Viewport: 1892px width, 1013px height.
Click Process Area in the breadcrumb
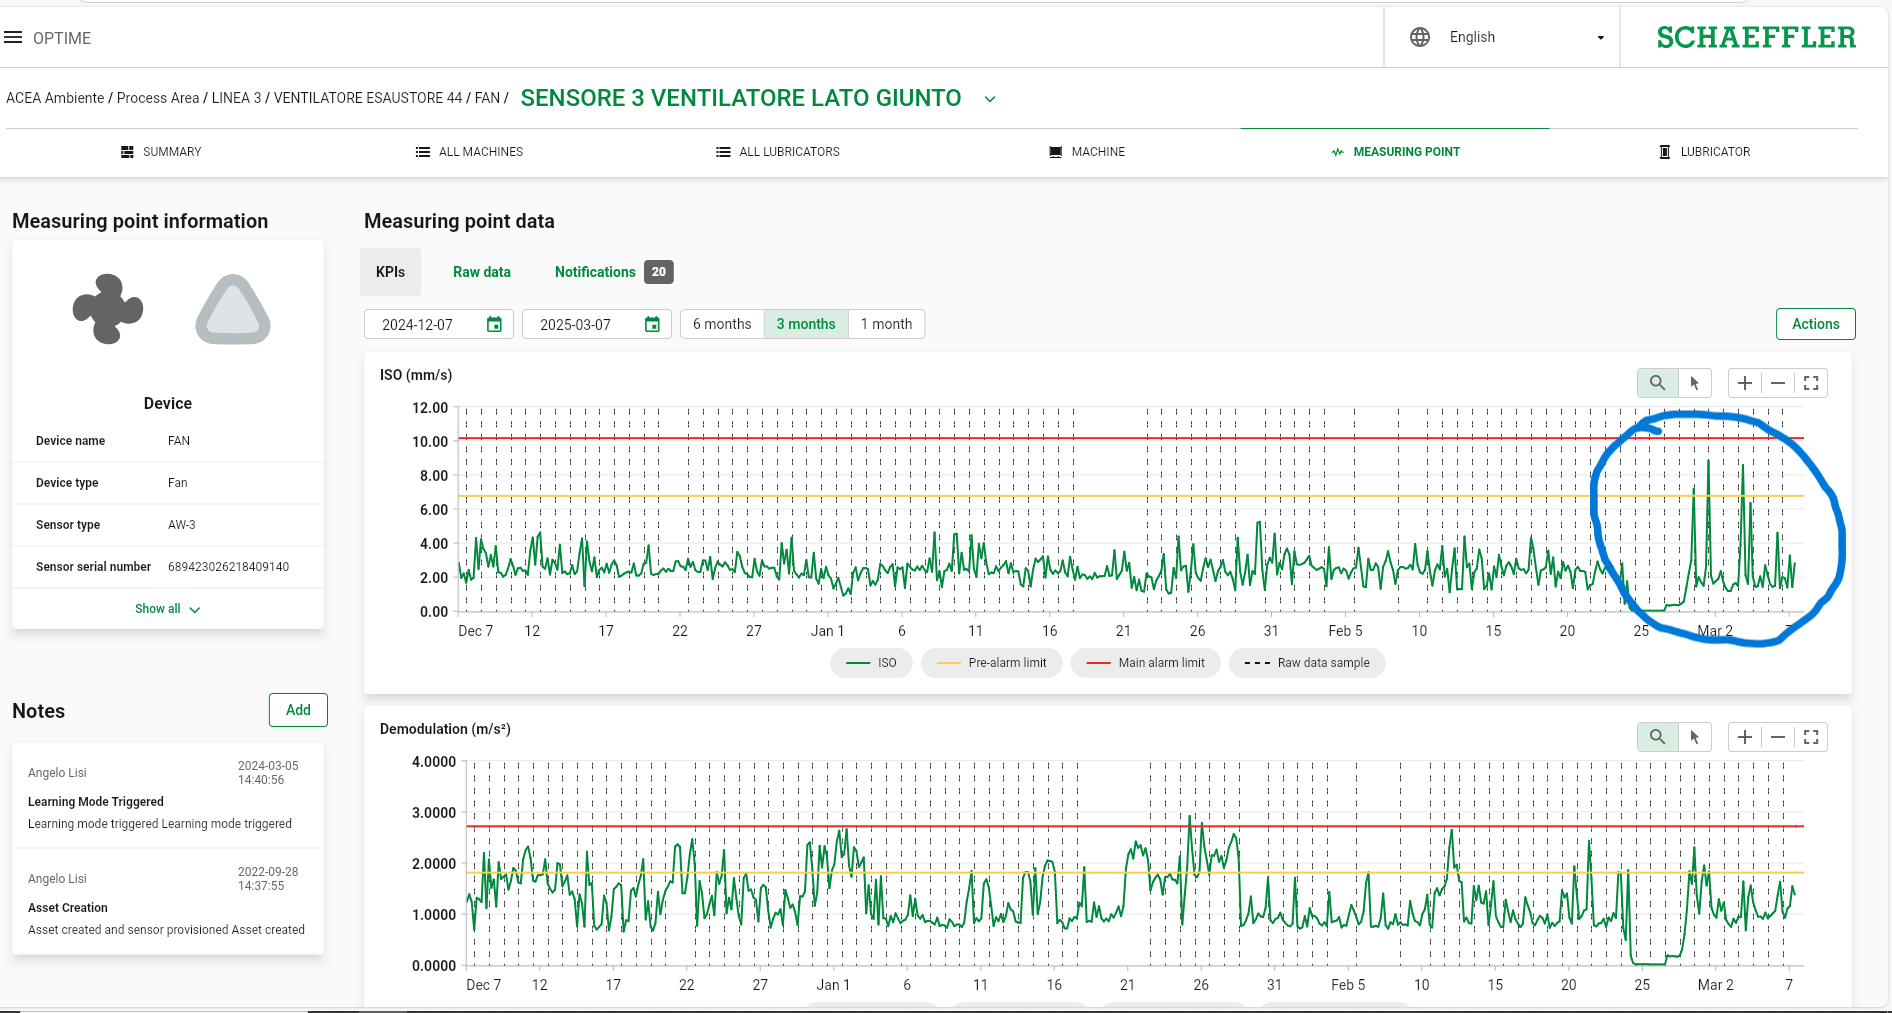(x=158, y=98)
